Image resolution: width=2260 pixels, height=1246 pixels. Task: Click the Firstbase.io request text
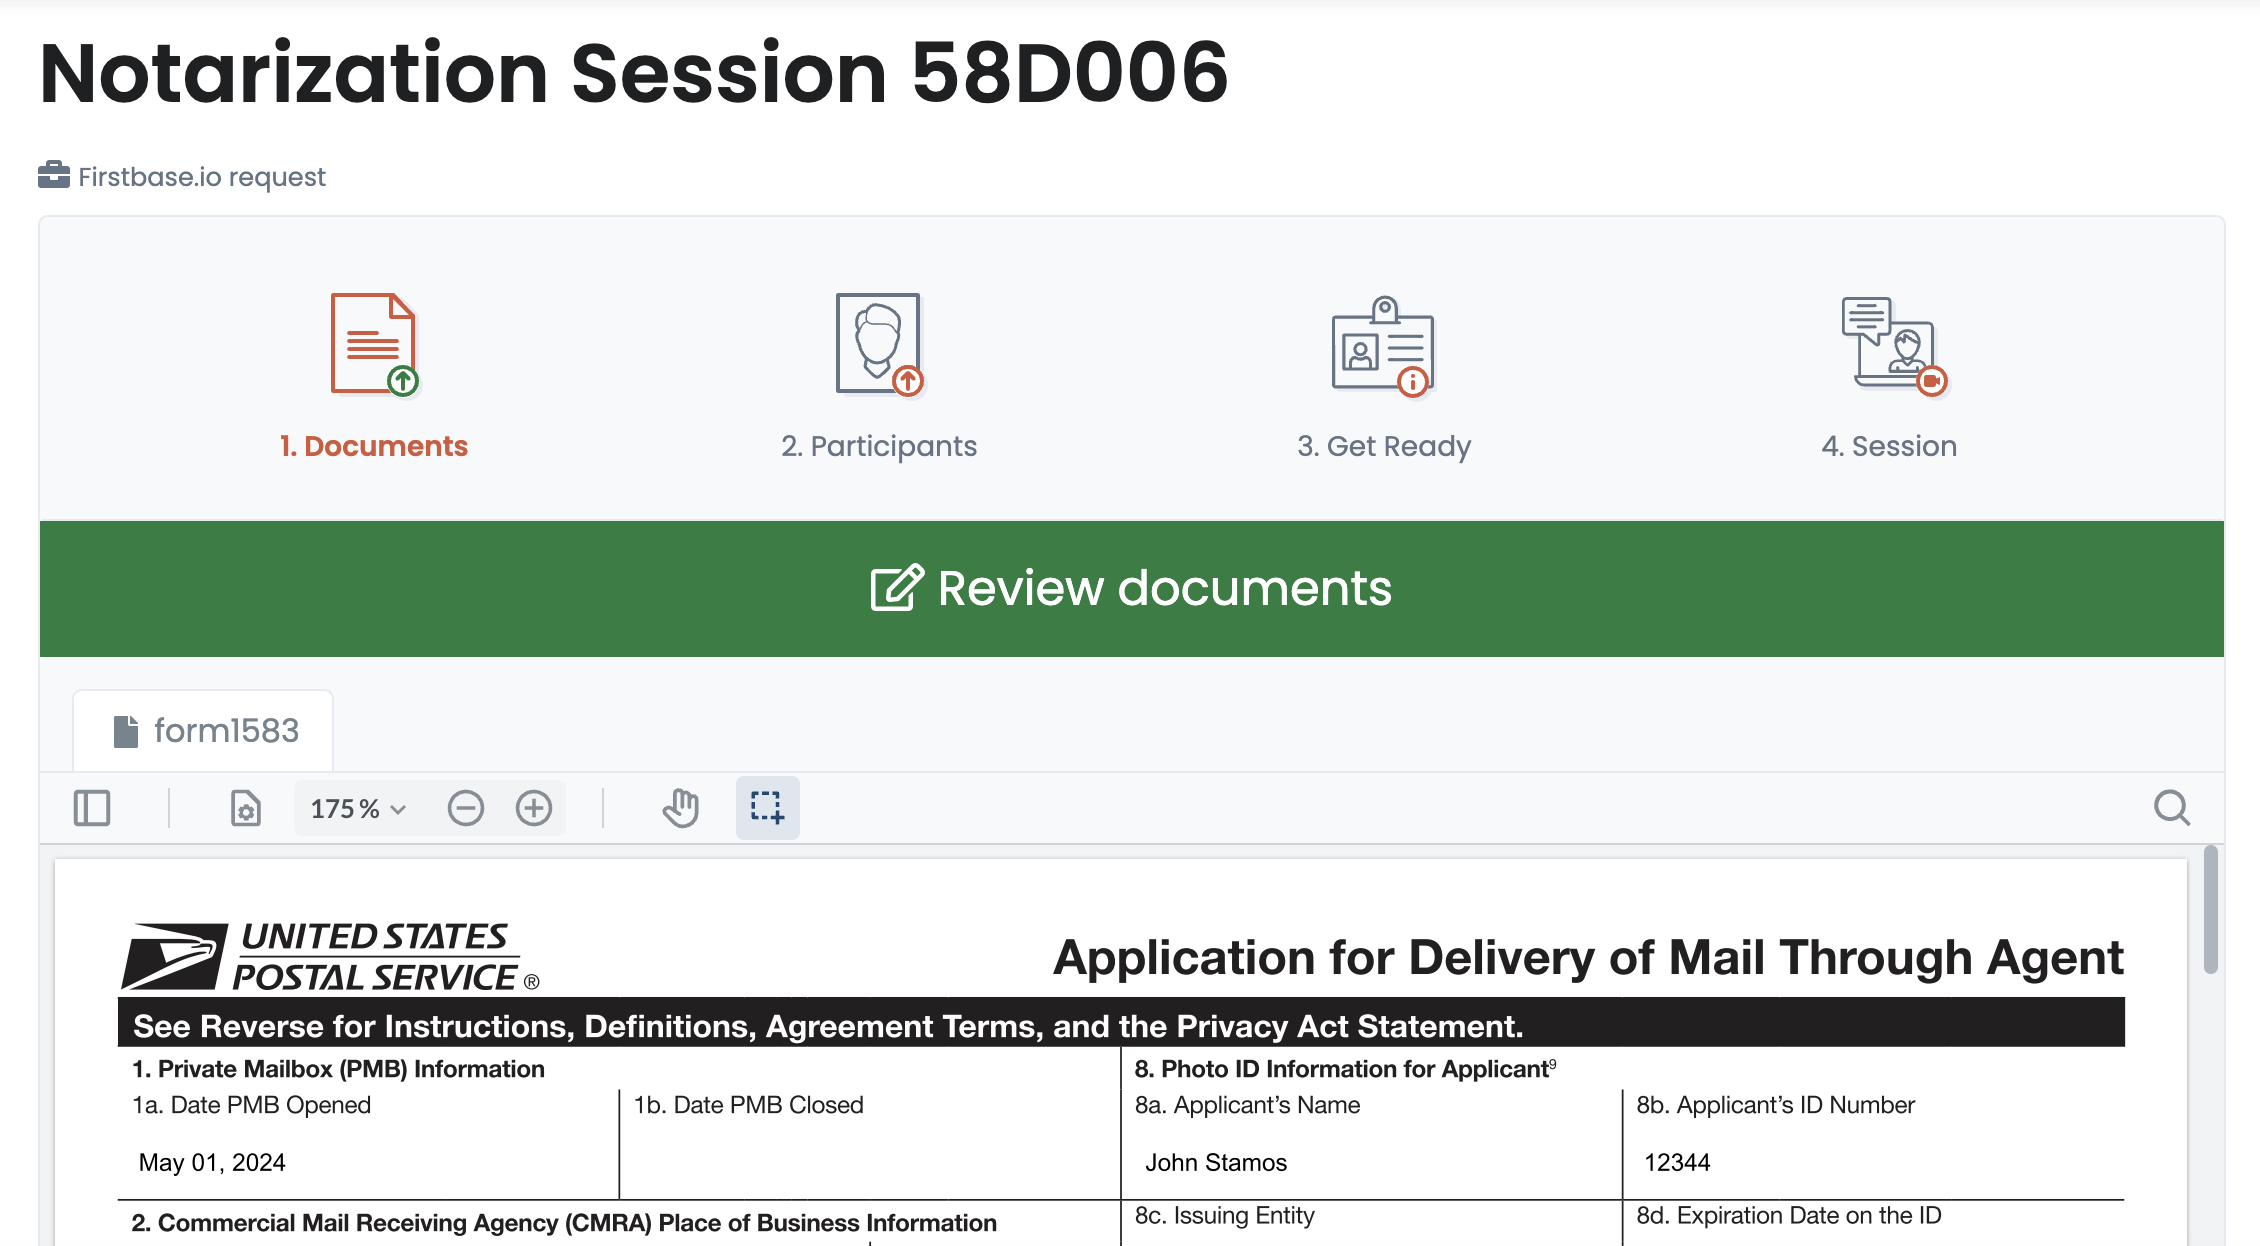click(x=202, y=177)
